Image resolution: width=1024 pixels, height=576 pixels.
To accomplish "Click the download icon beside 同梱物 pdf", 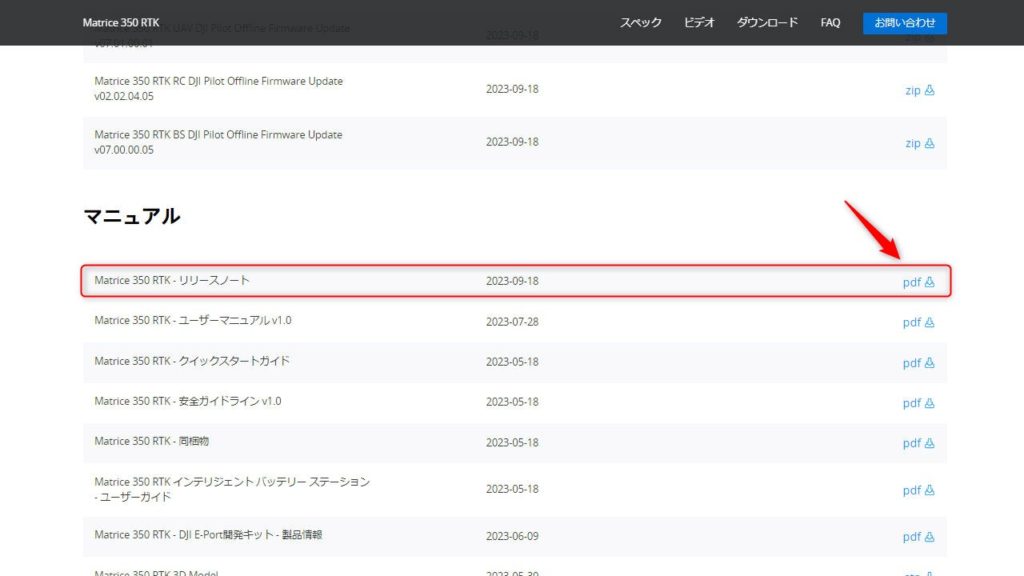I will [932, 443].
